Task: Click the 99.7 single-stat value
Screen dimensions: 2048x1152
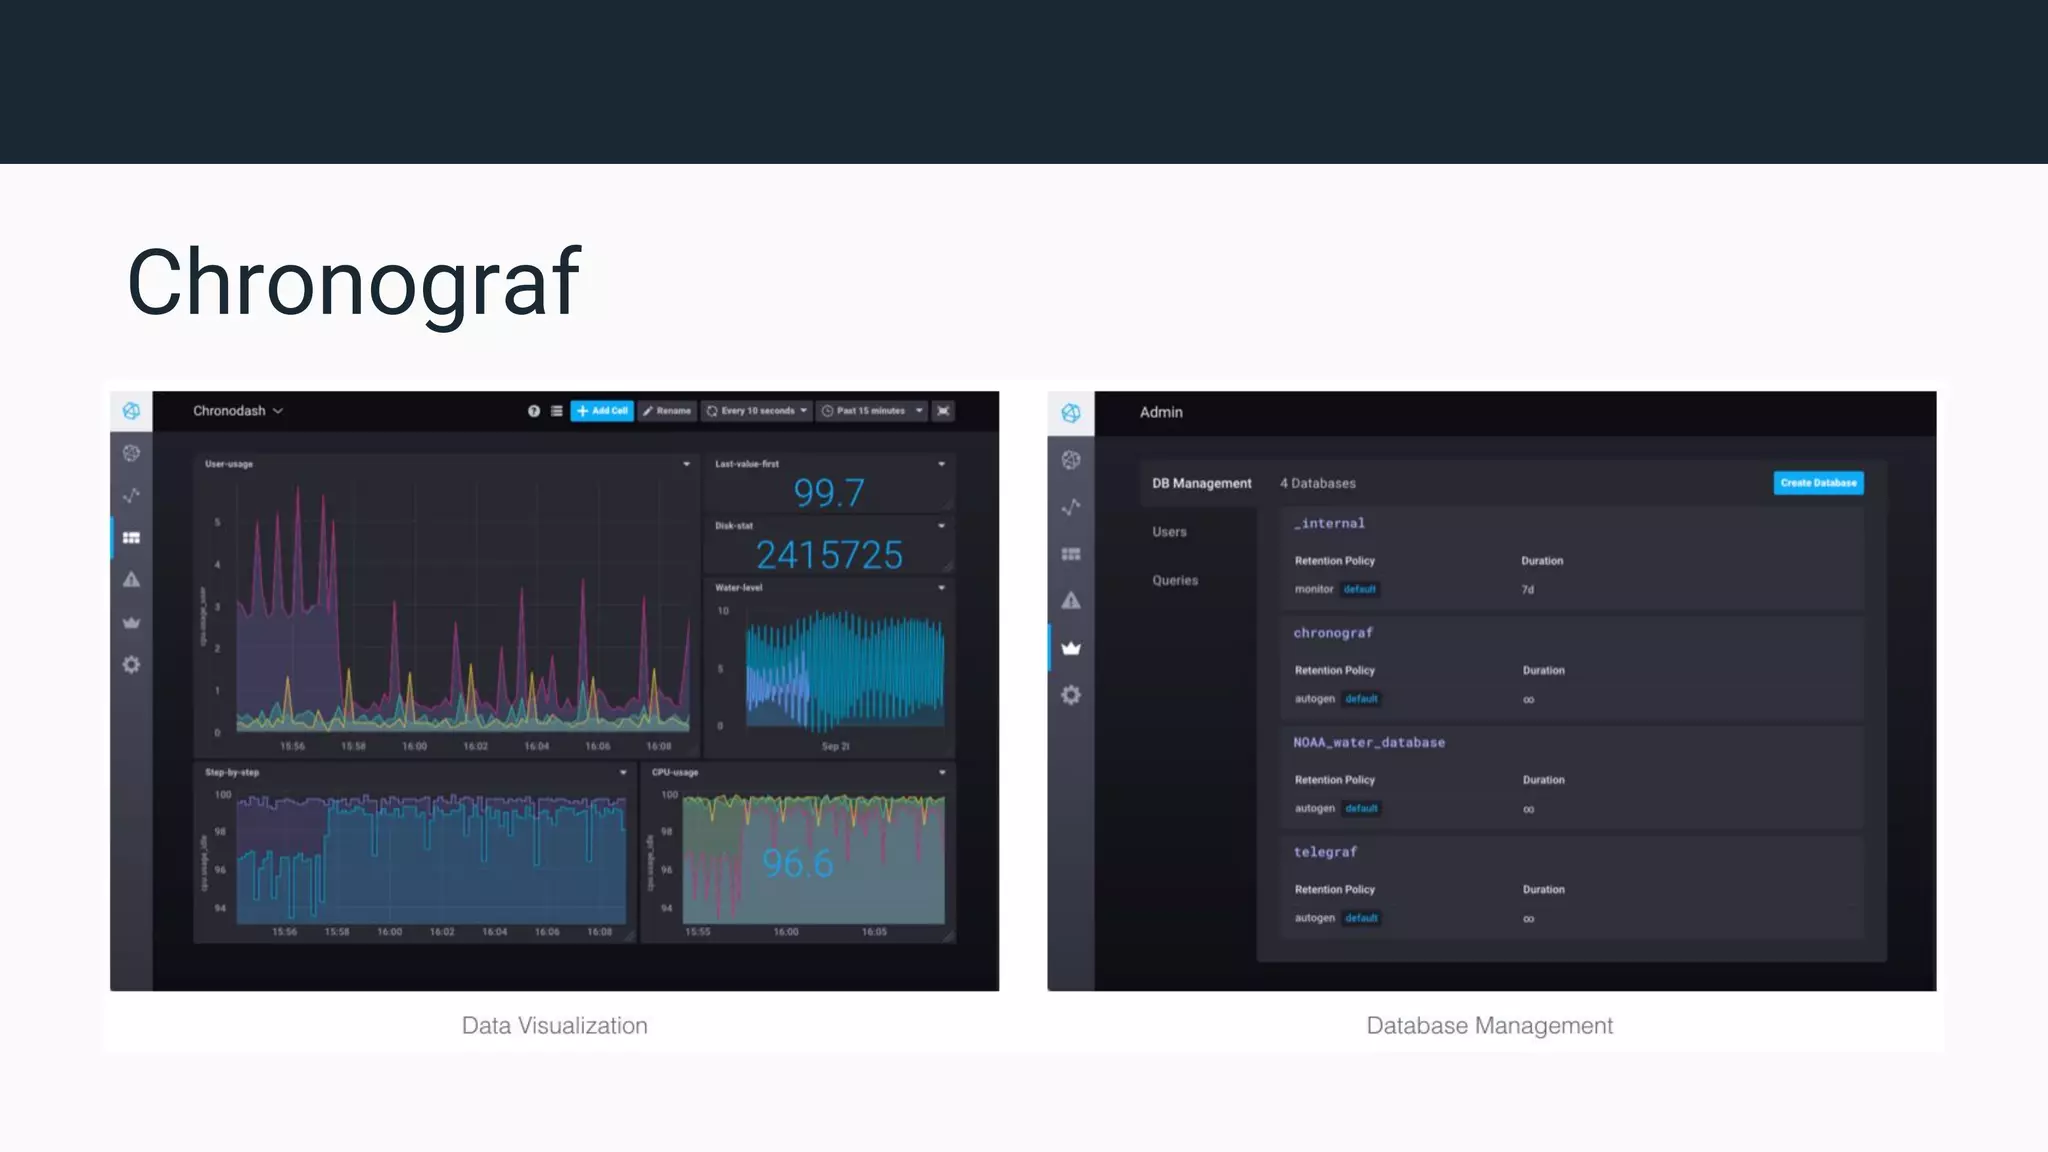Action: pyautogui.click(x=828, y=492)
